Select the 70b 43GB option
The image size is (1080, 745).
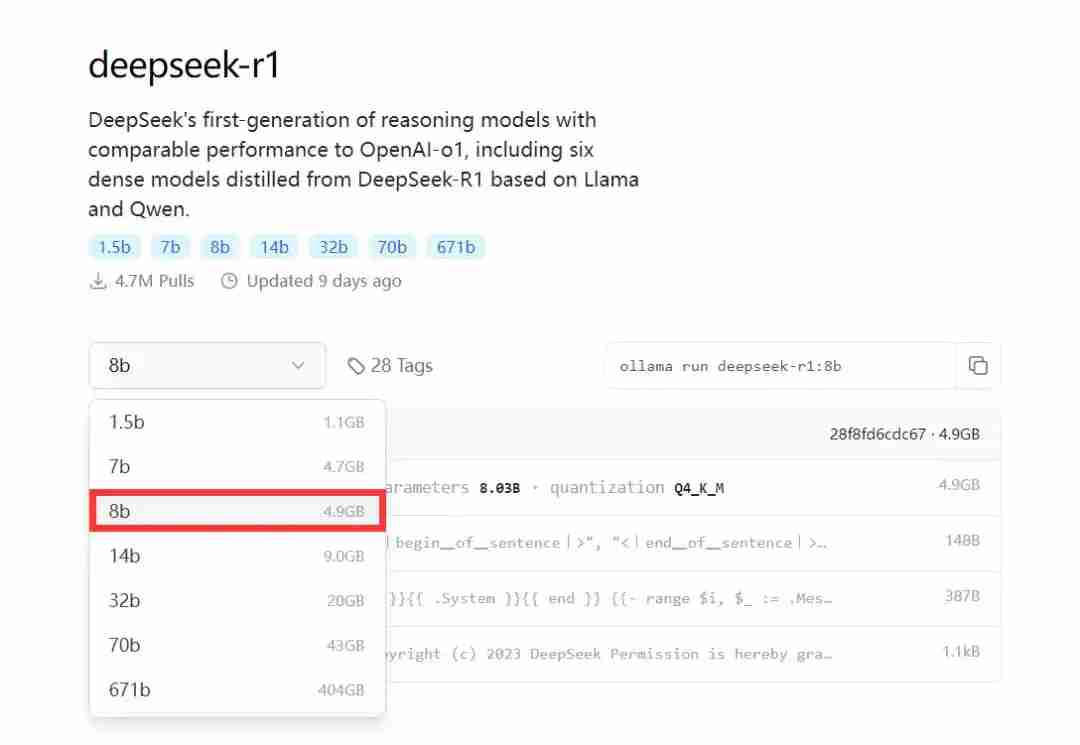tap(237, 645)
